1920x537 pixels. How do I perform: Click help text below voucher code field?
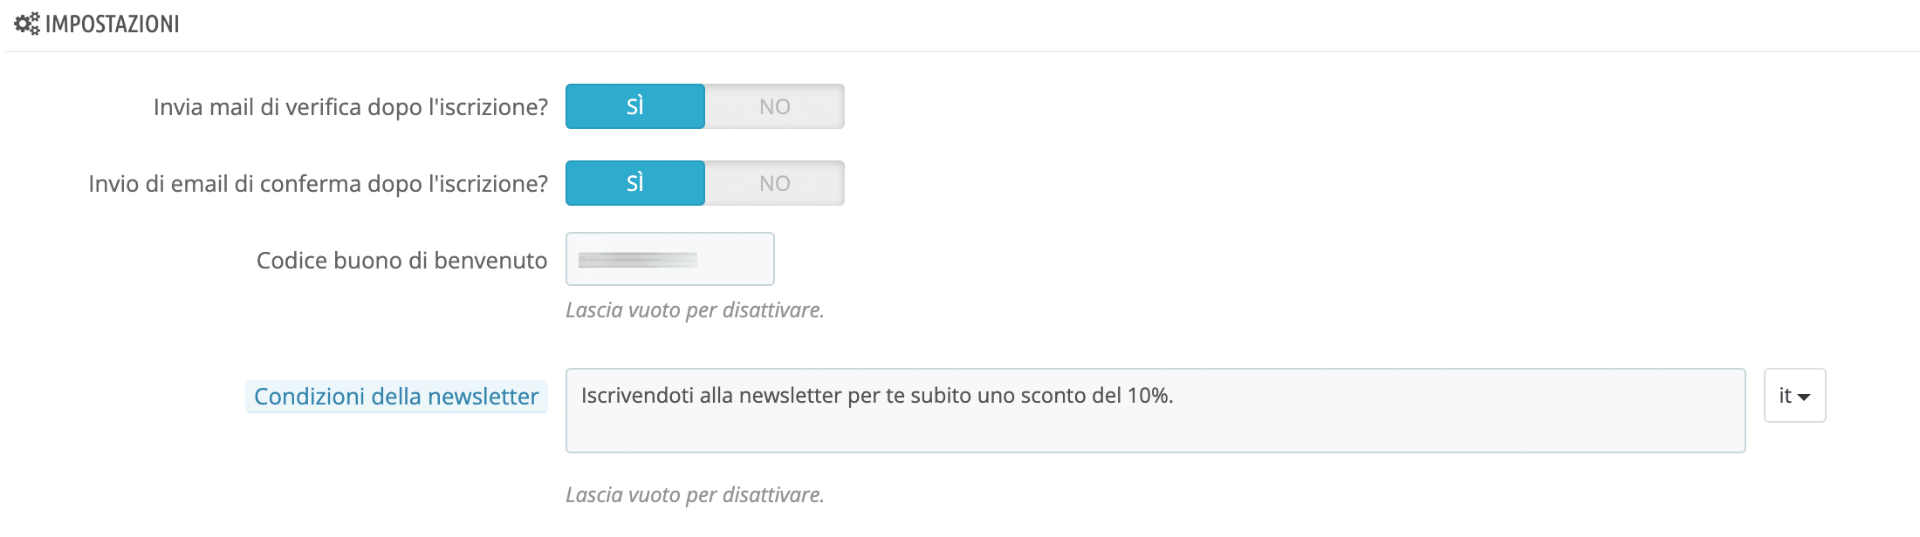tap(694, 310)
